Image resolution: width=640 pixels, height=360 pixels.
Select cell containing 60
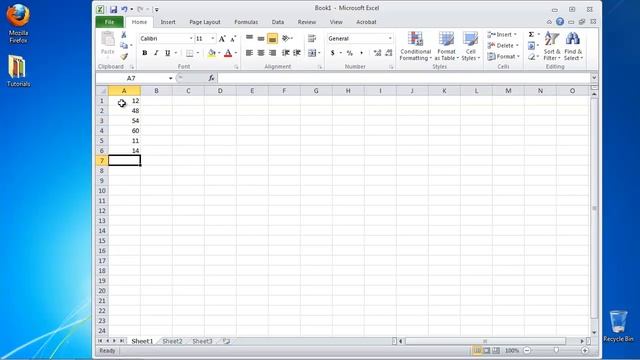[x=124, y=131]
